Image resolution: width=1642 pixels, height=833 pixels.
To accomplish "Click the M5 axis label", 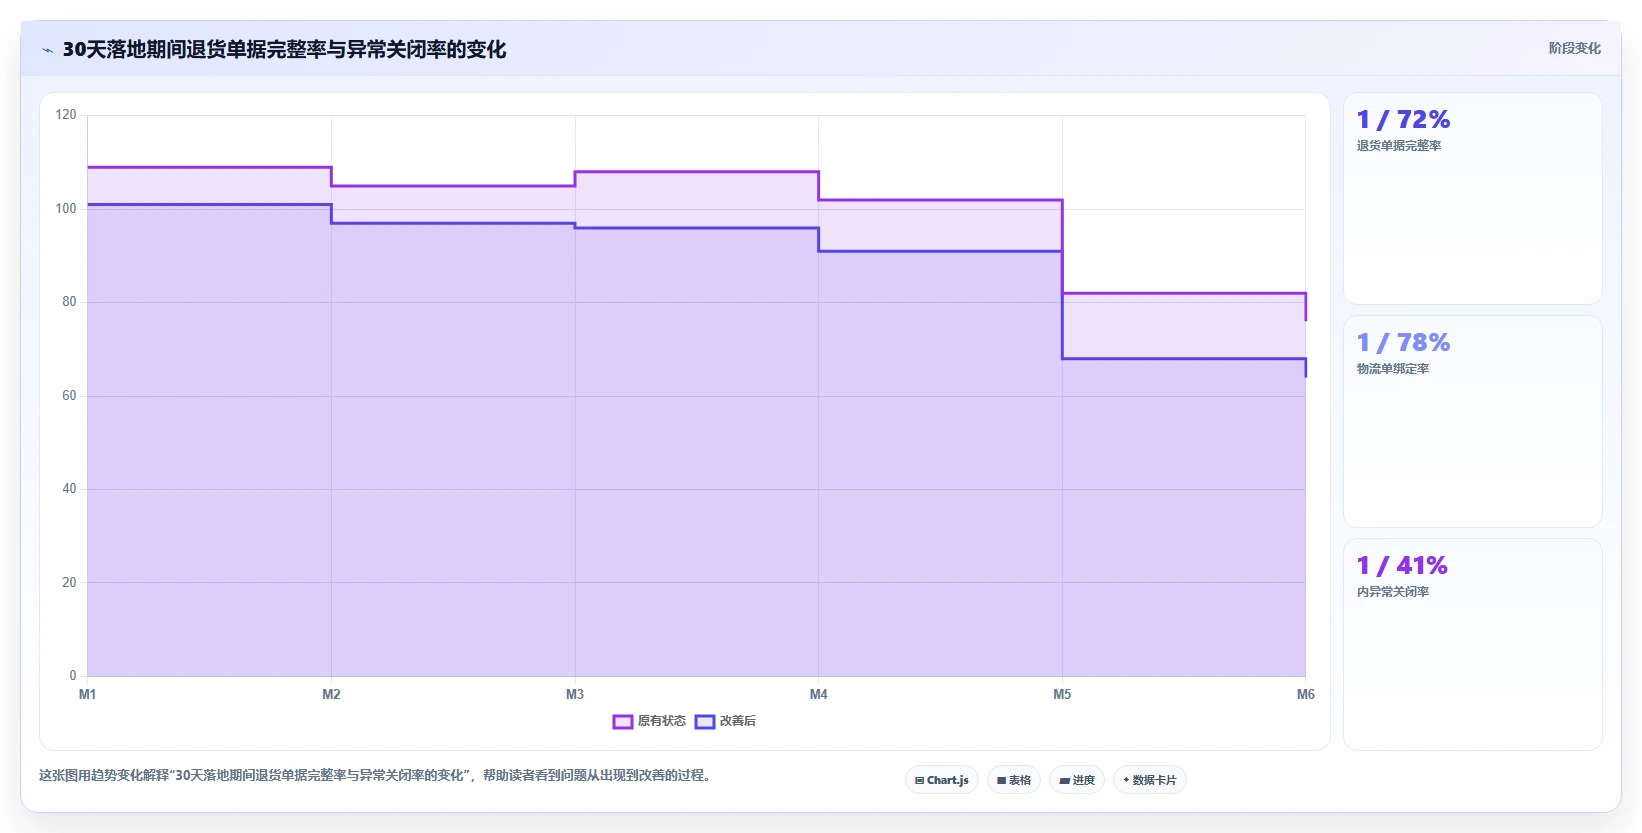I will click(x=1062, y=694).
